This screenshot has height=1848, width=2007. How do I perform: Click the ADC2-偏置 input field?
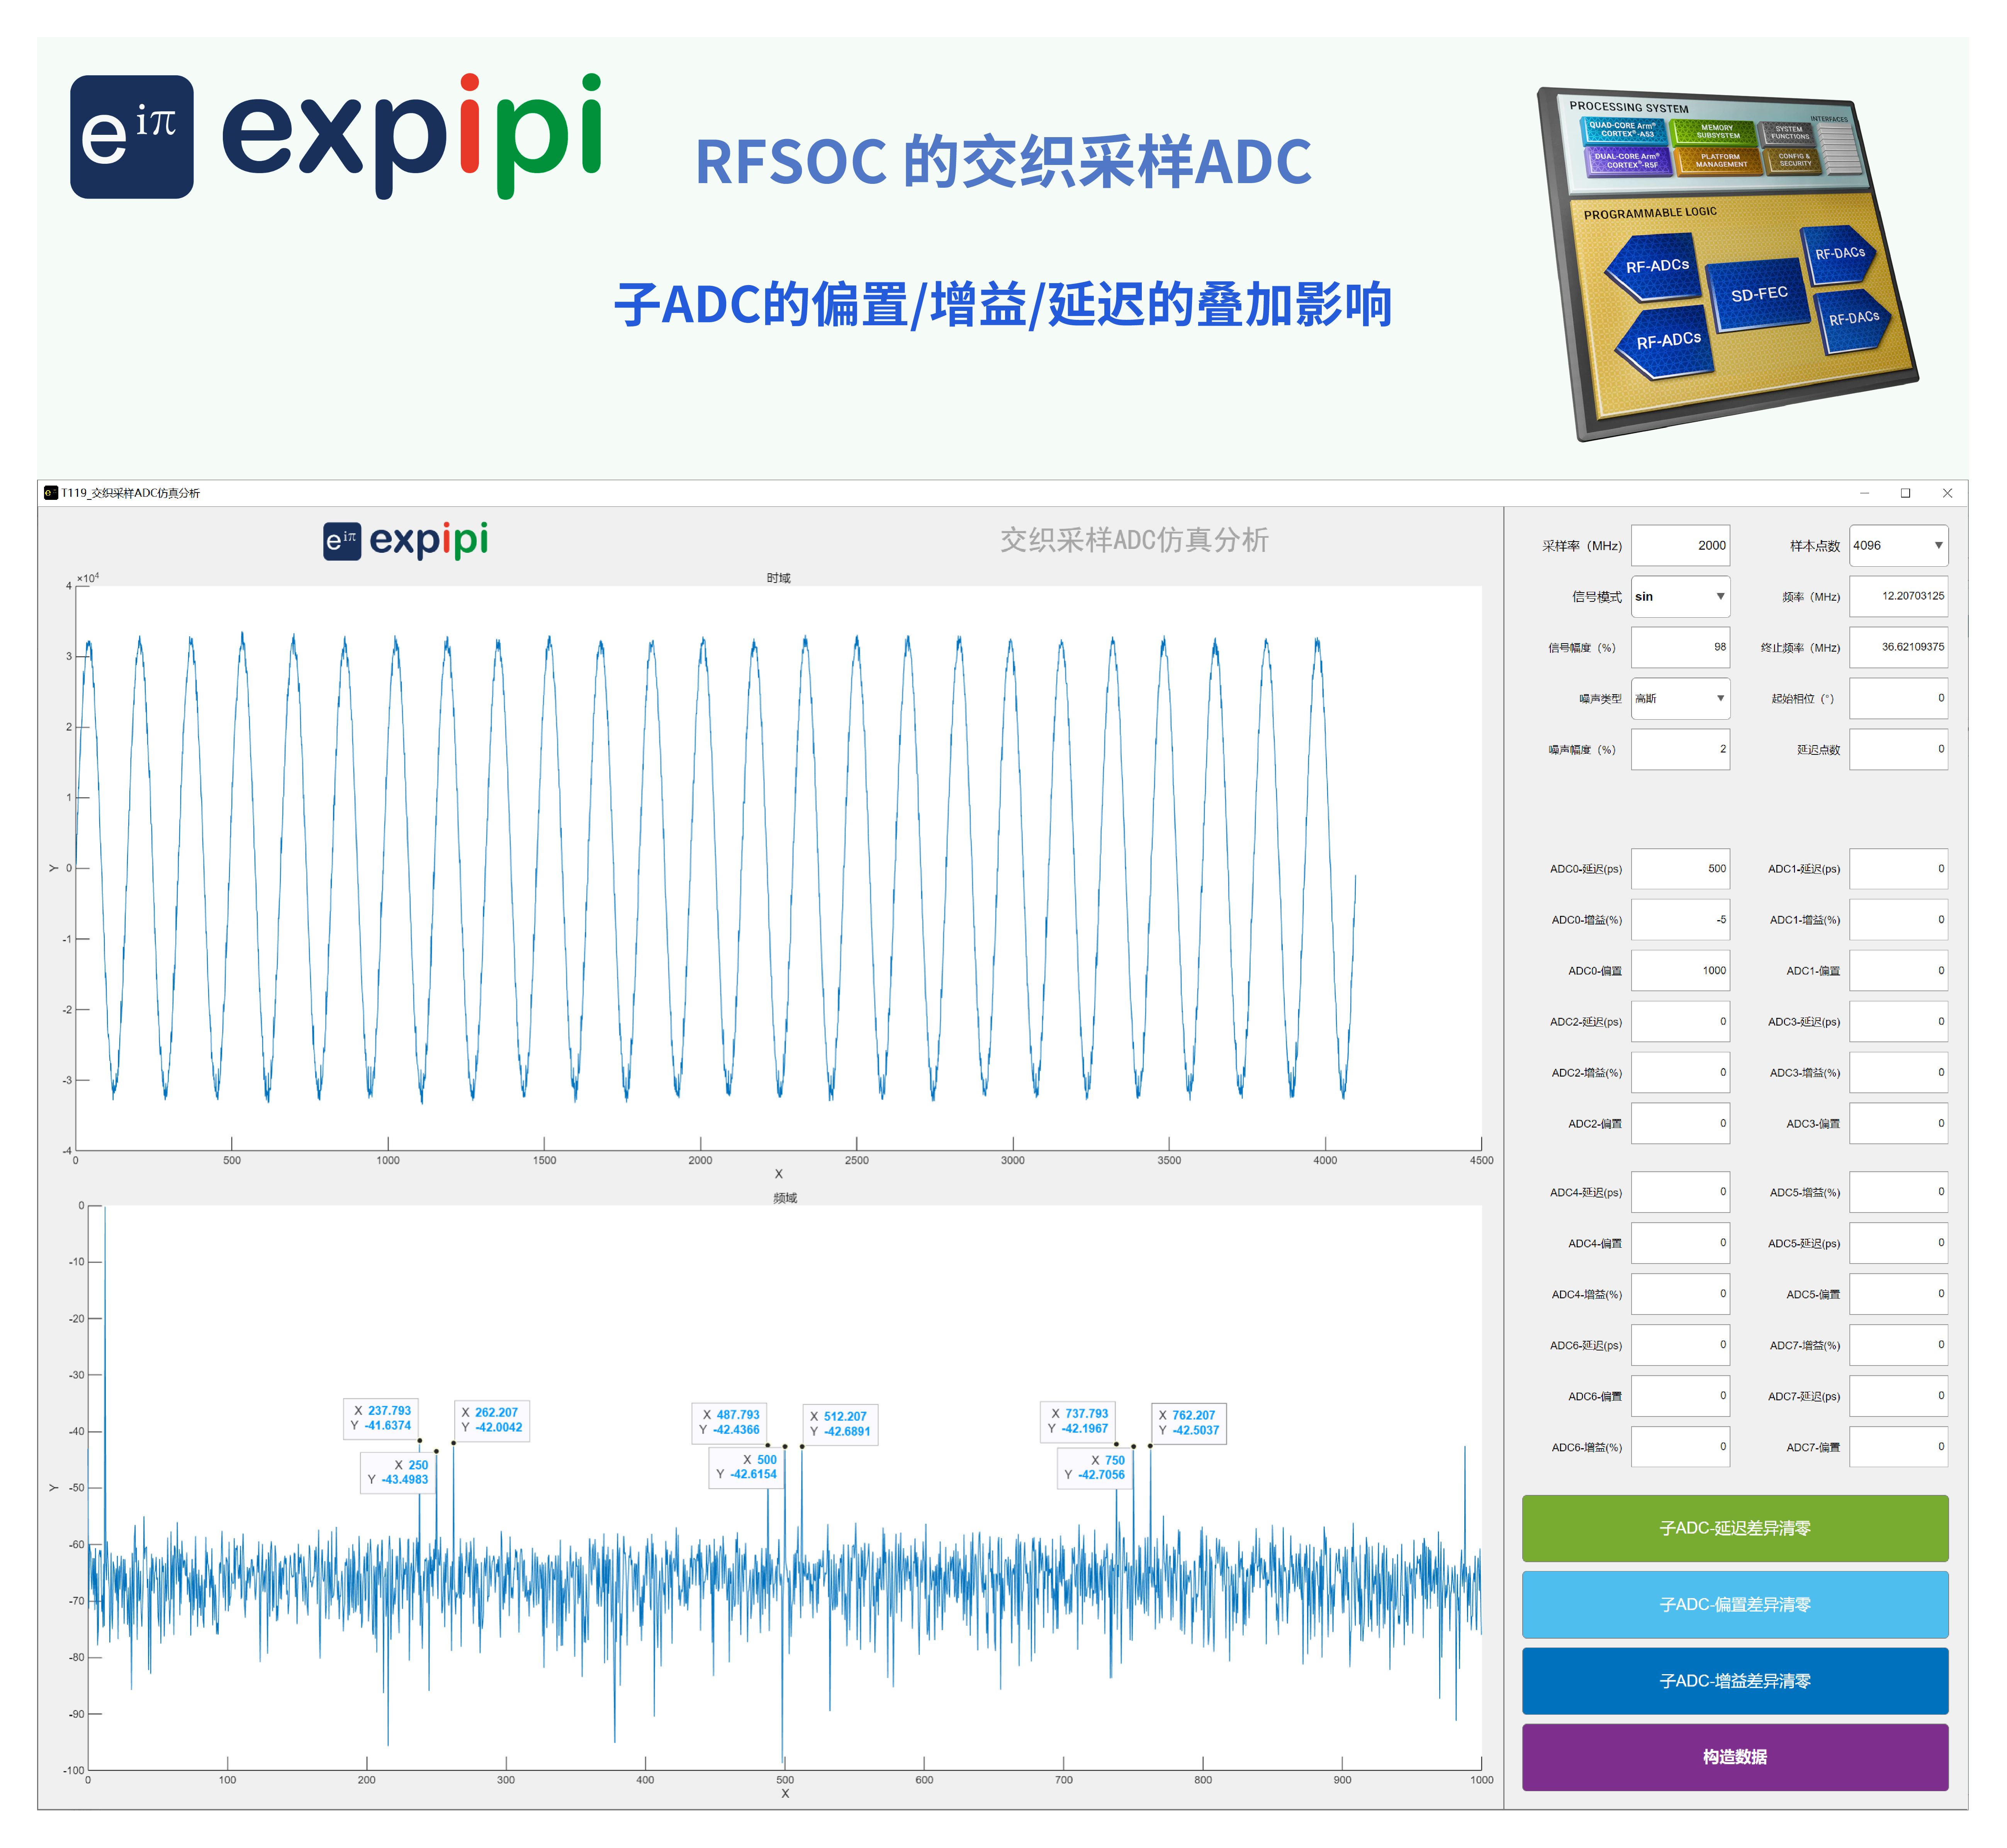coord(1680,1124)
